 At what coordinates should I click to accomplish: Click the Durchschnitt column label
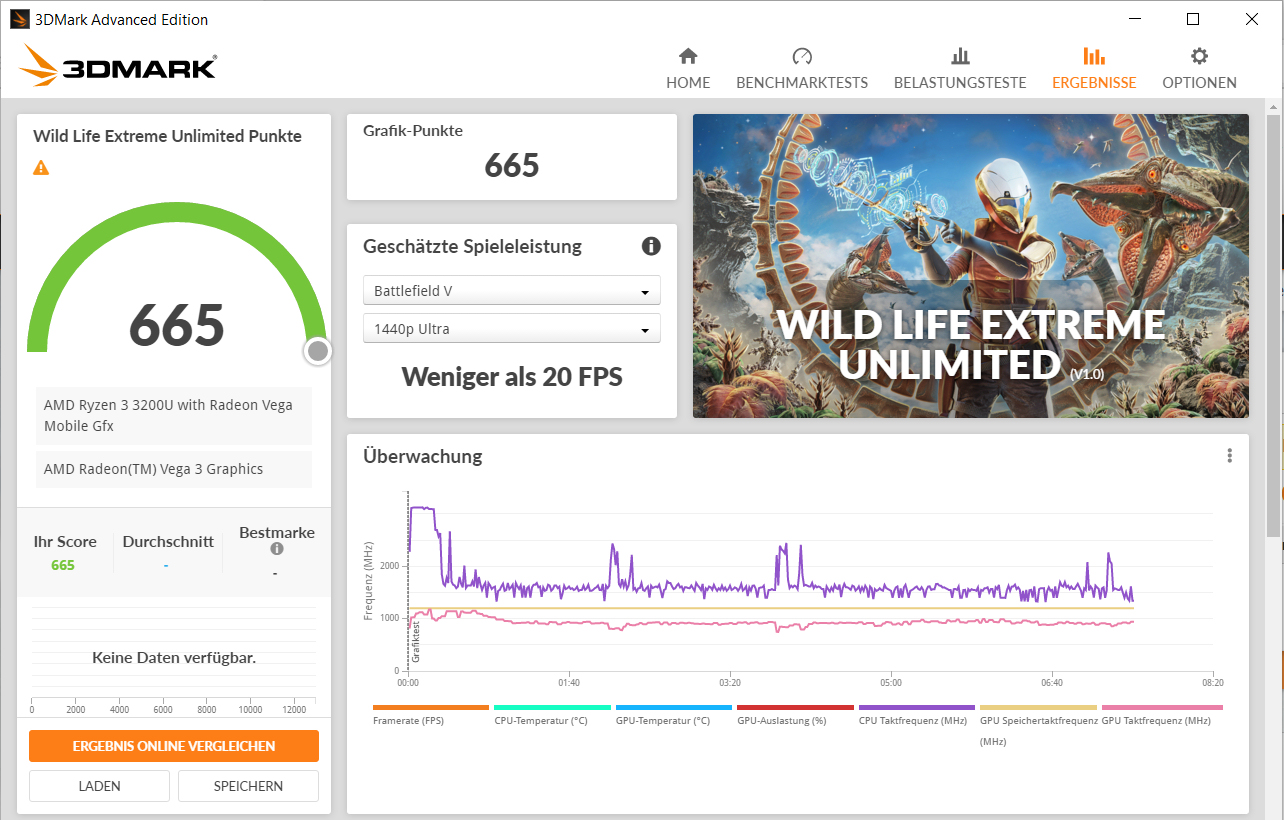click(168, 541)
